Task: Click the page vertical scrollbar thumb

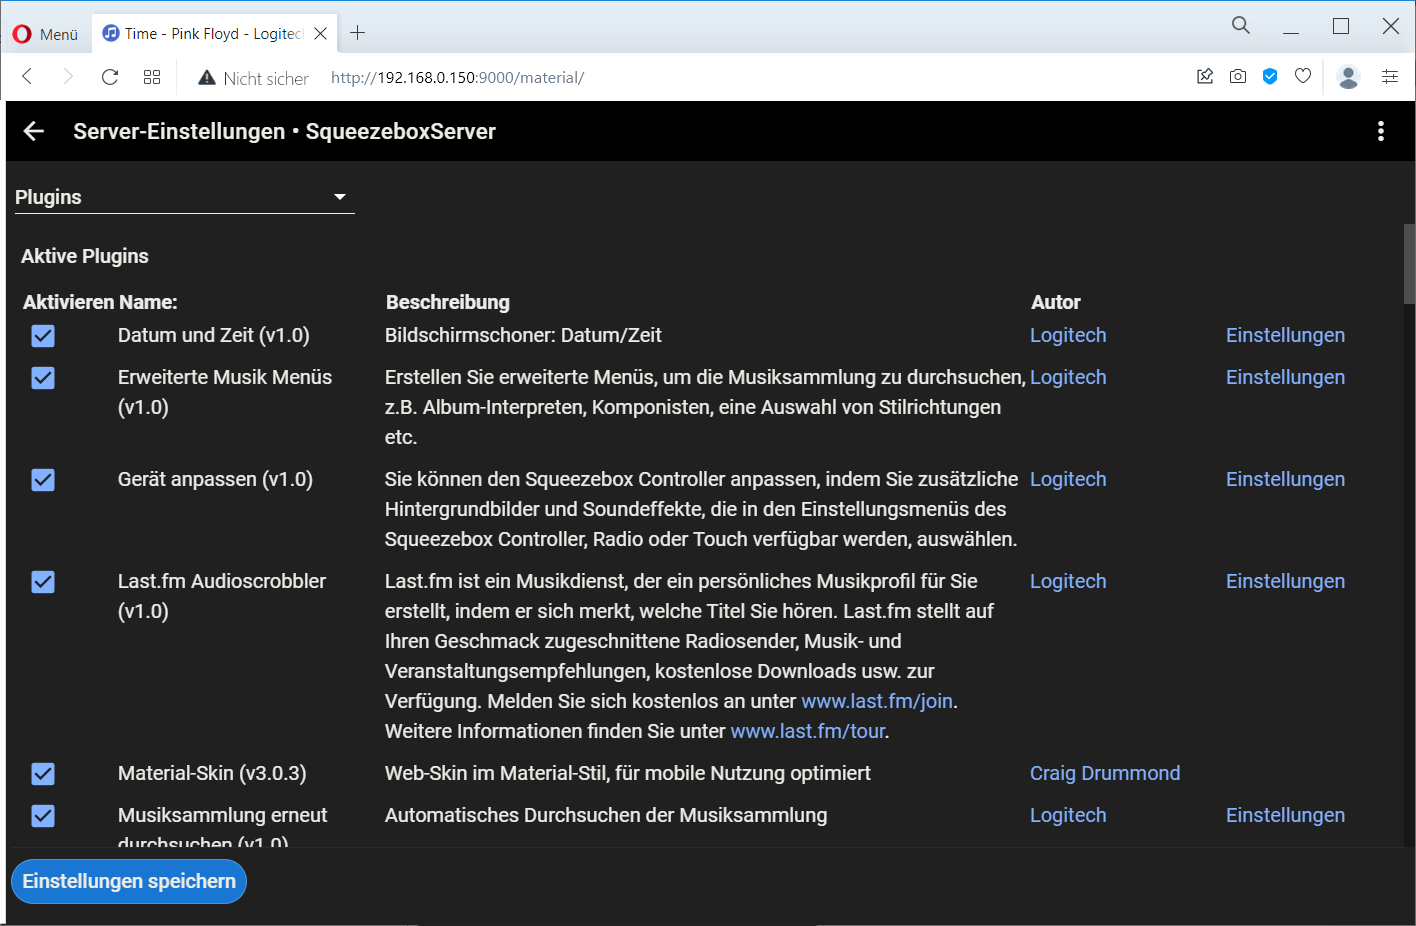Action: pyautogui.click(x=1409, y=264)
